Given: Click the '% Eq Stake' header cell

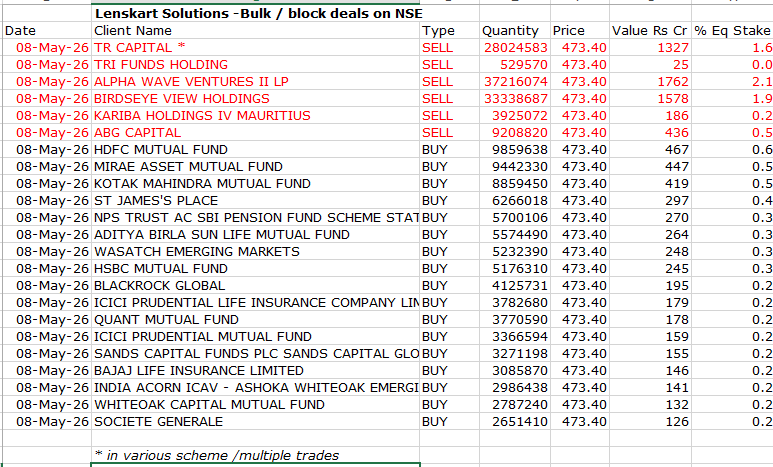Looking at the screenshot, I should click(732, 31).
